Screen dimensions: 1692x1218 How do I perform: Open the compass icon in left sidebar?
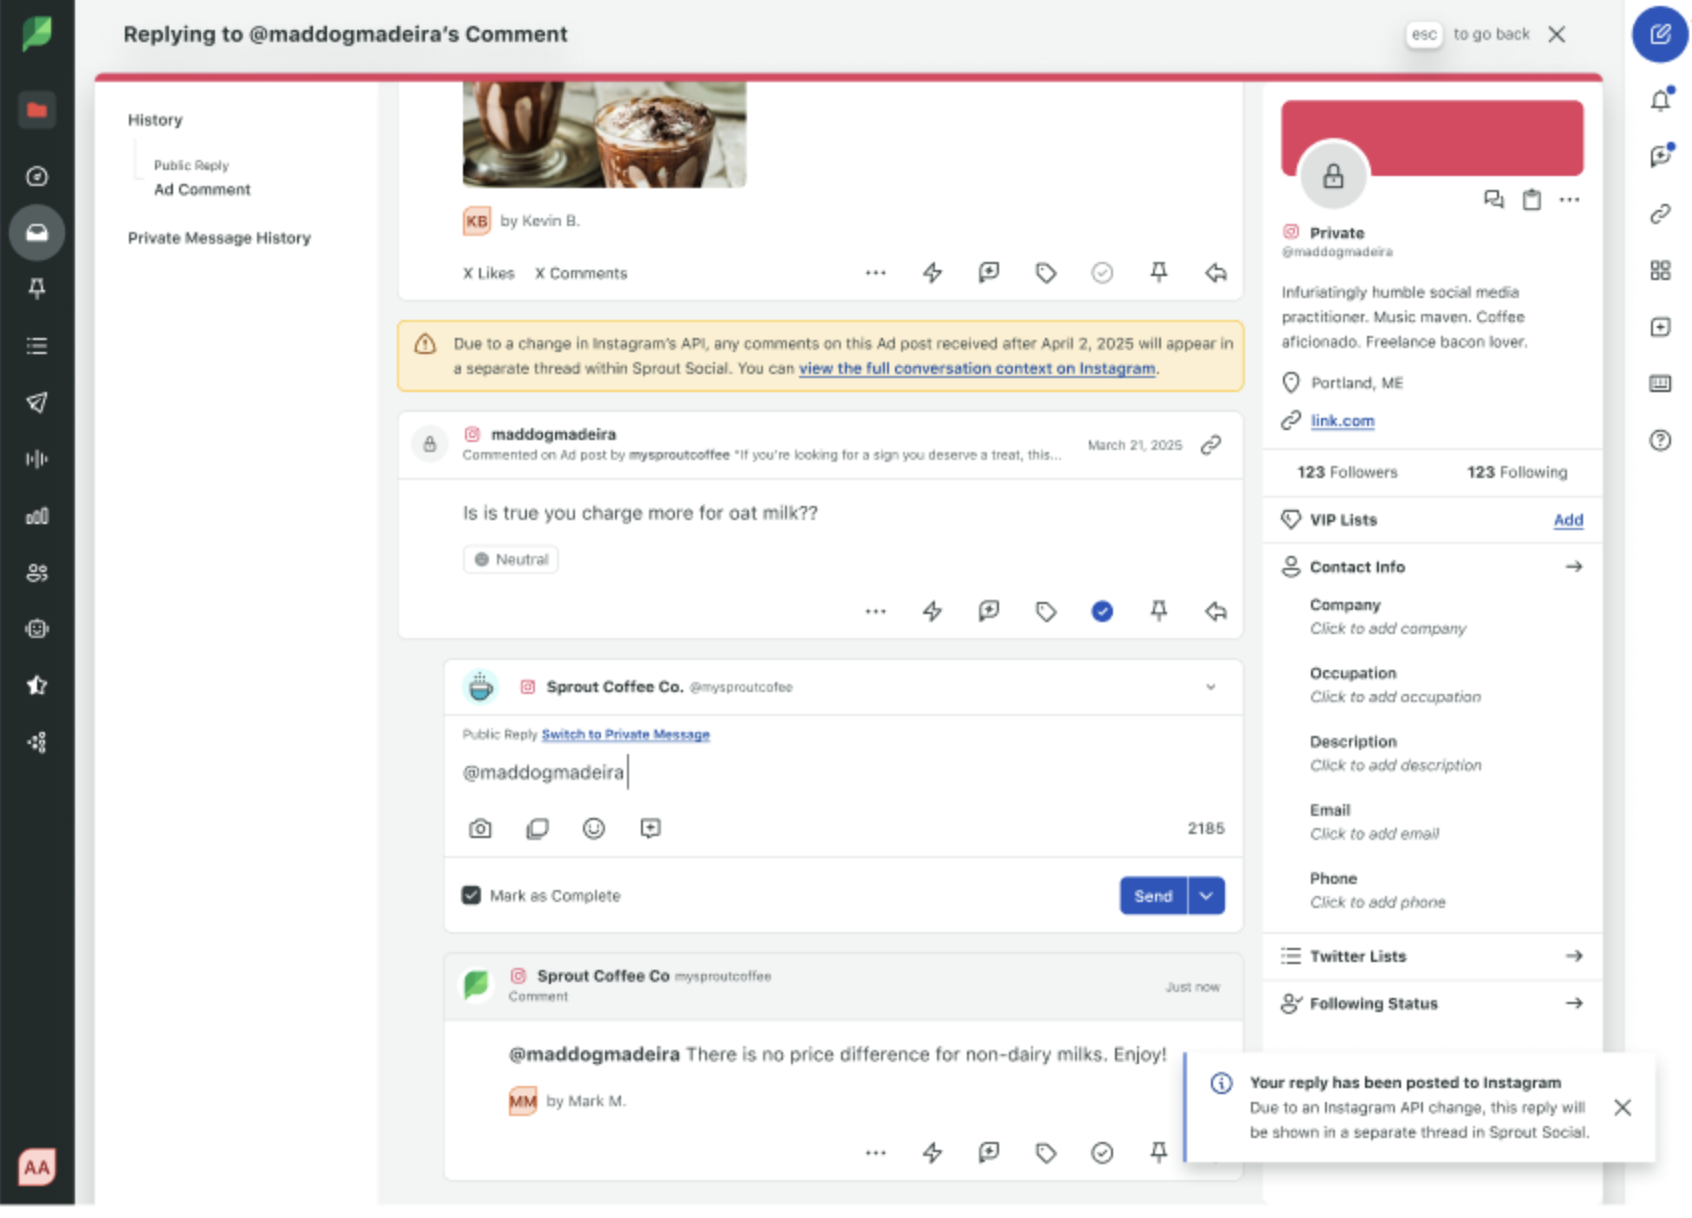tap(37, 177)
